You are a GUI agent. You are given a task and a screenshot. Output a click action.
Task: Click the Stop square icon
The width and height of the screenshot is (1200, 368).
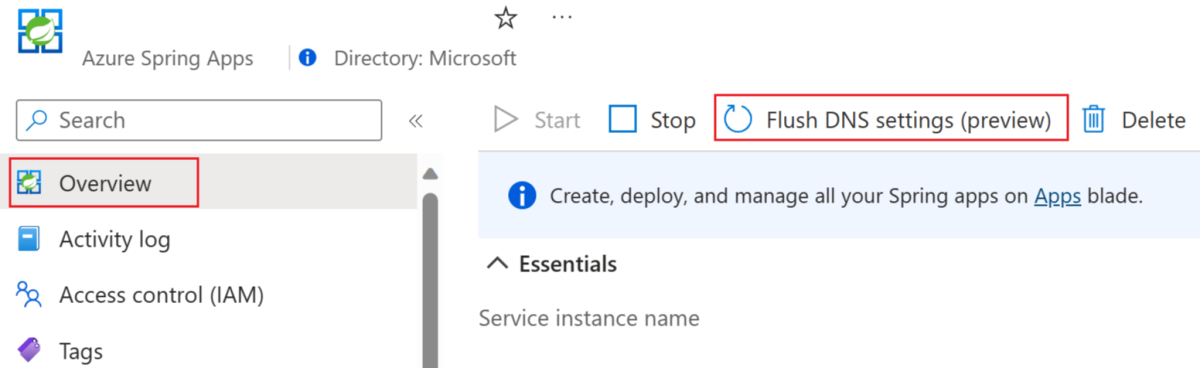623,120
